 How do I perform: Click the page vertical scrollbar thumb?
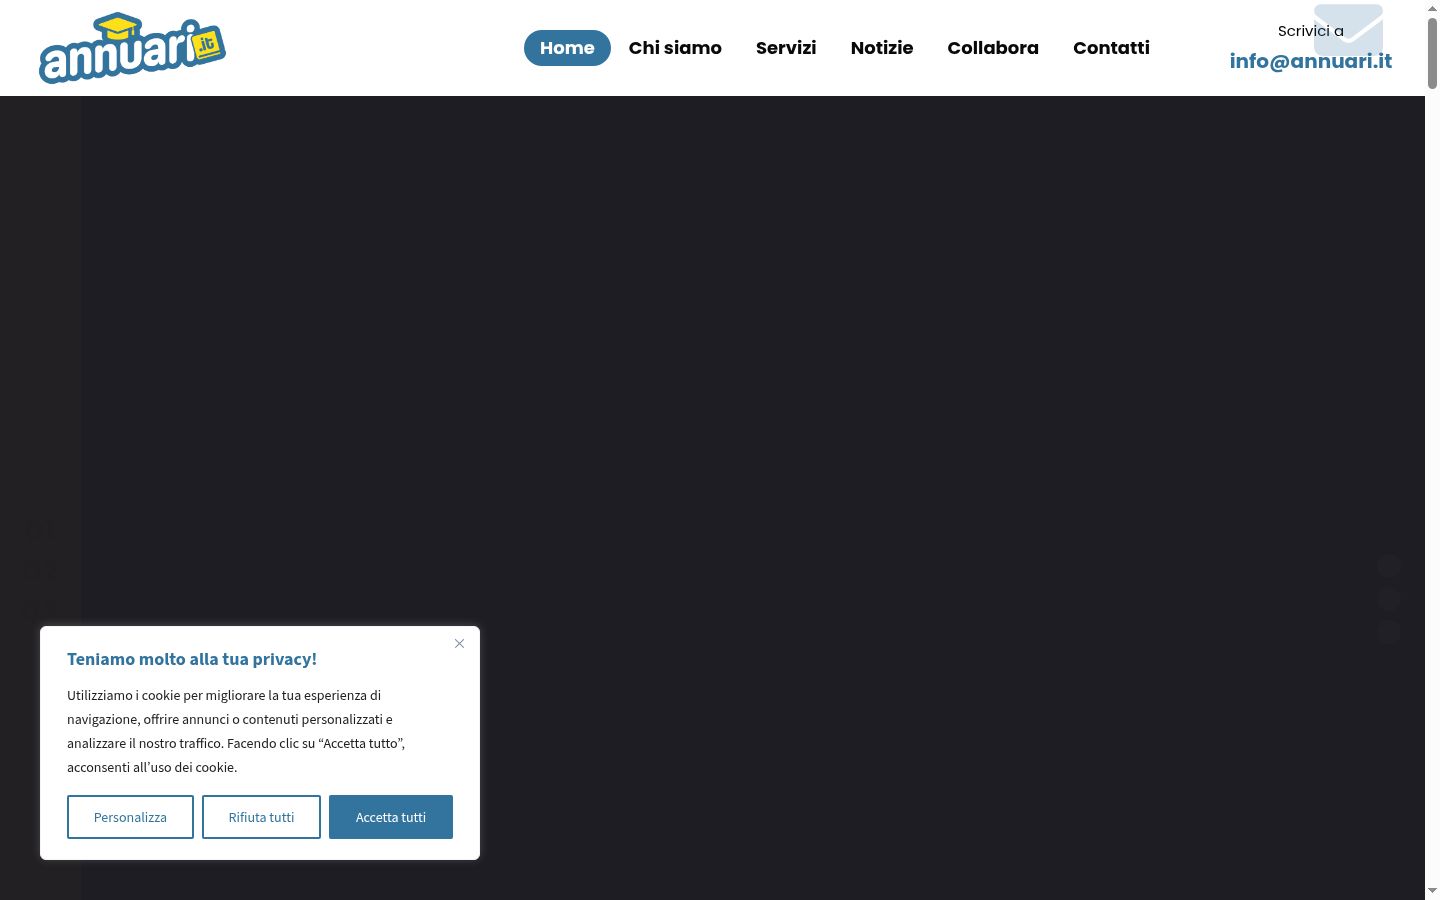1432,53
